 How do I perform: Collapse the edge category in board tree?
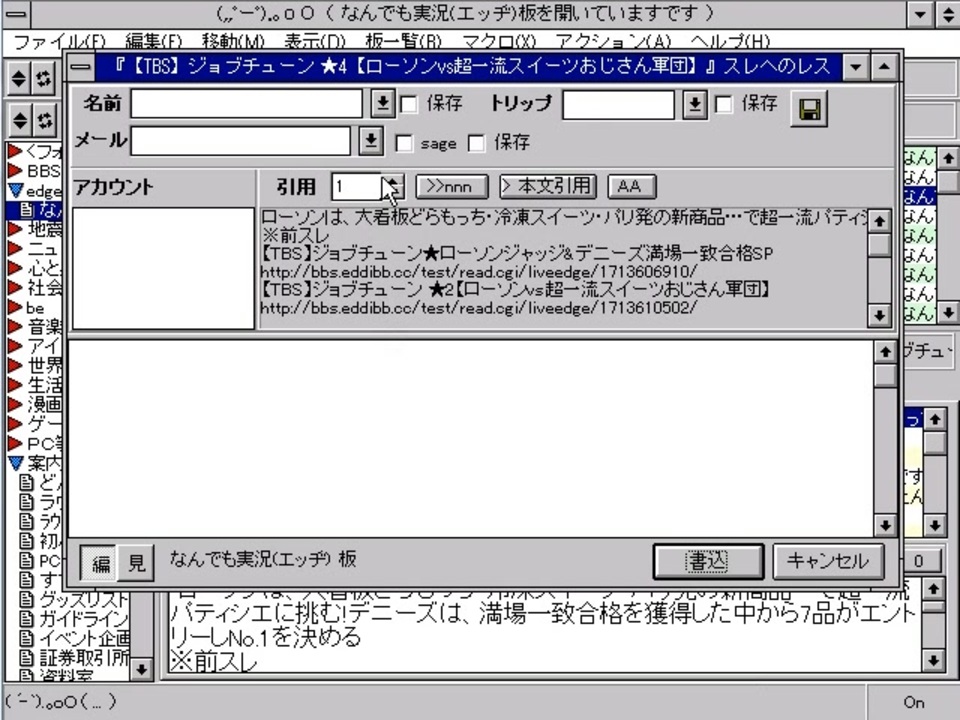(15, 190)
